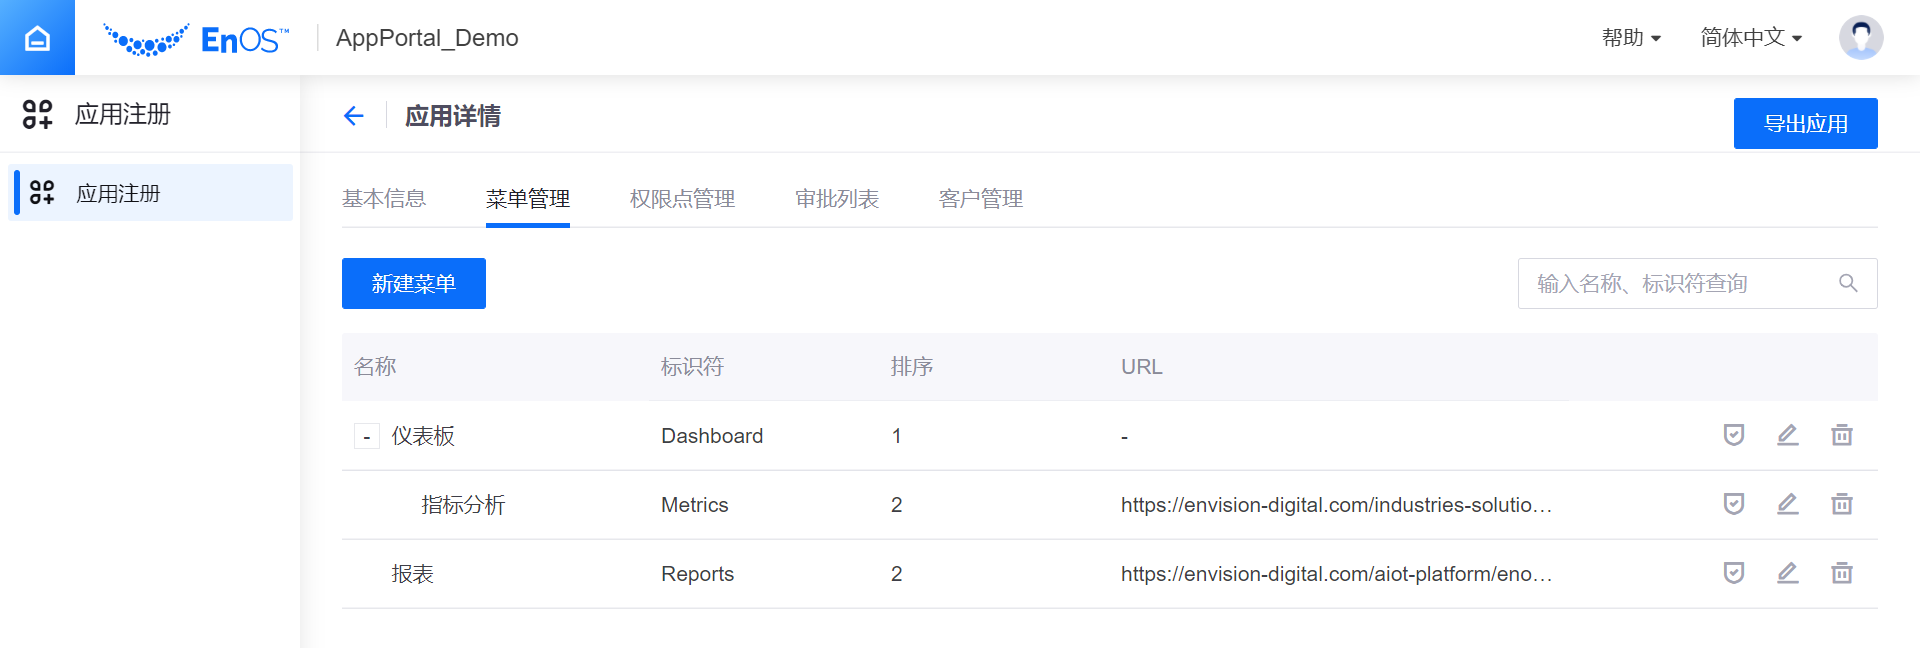Click the shield icon for 报表 Reports row
The width and height of the screenshot is (1920, 648).
click(1734, 573)
